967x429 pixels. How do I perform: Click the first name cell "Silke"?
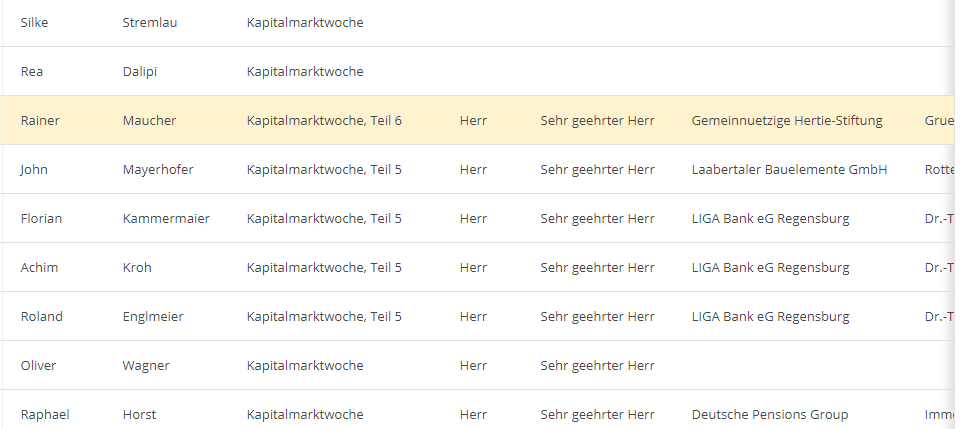point(35,23)
